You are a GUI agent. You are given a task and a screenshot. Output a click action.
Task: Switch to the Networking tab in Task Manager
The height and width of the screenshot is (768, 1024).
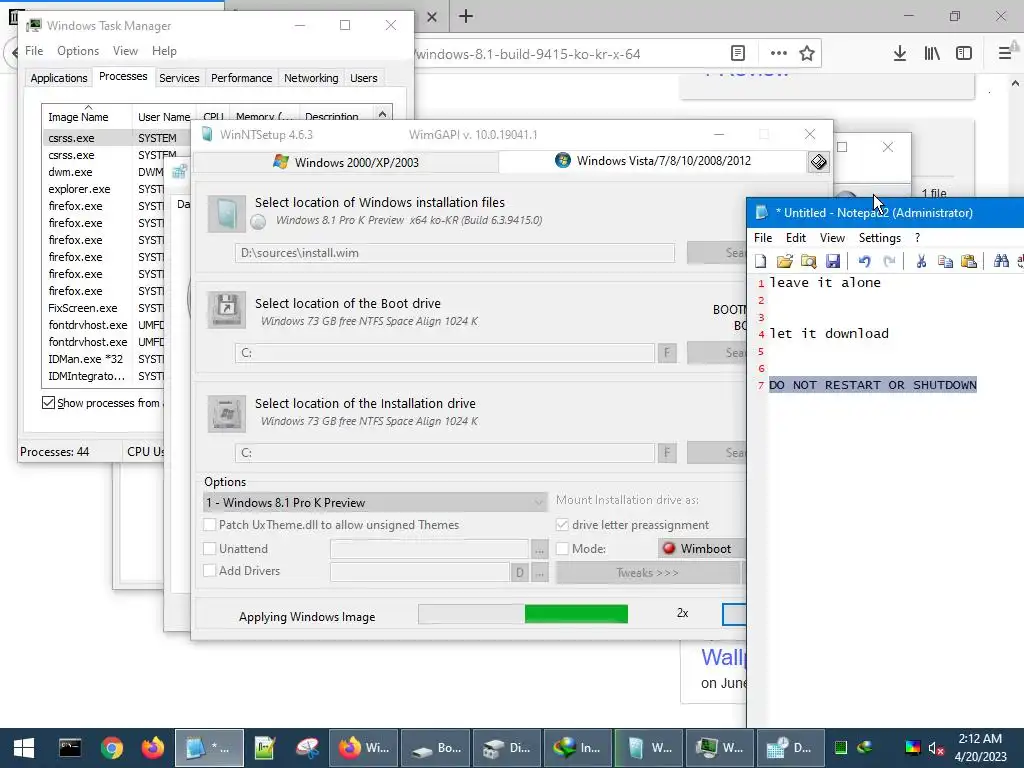(x=311, y=78)
